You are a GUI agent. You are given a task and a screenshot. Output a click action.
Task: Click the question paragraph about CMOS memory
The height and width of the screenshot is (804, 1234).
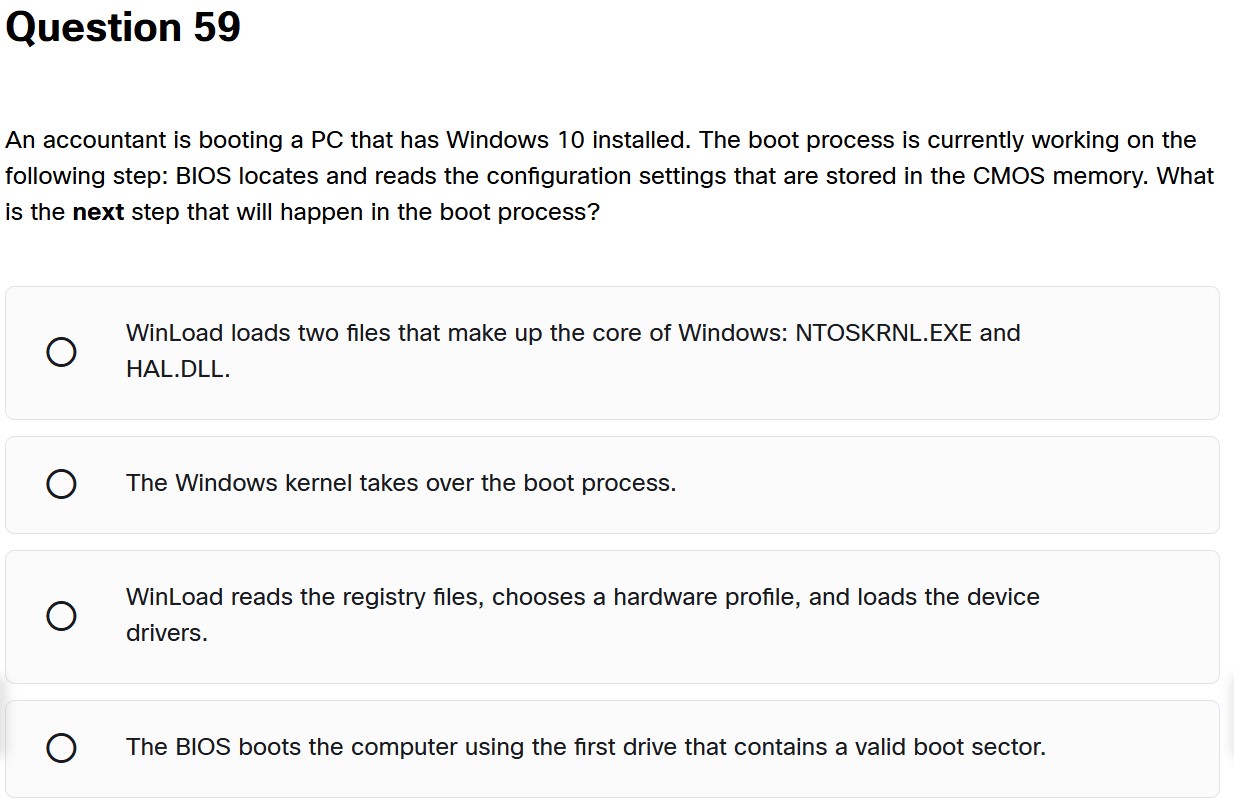[610, 176]
